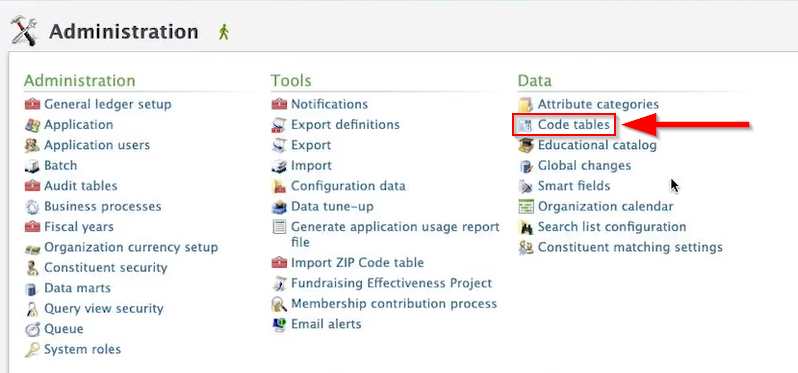Viewport: 798px width, 373px height.
Task: Click the Import ZIP Code table icon
Action: (x=279, y=263)
